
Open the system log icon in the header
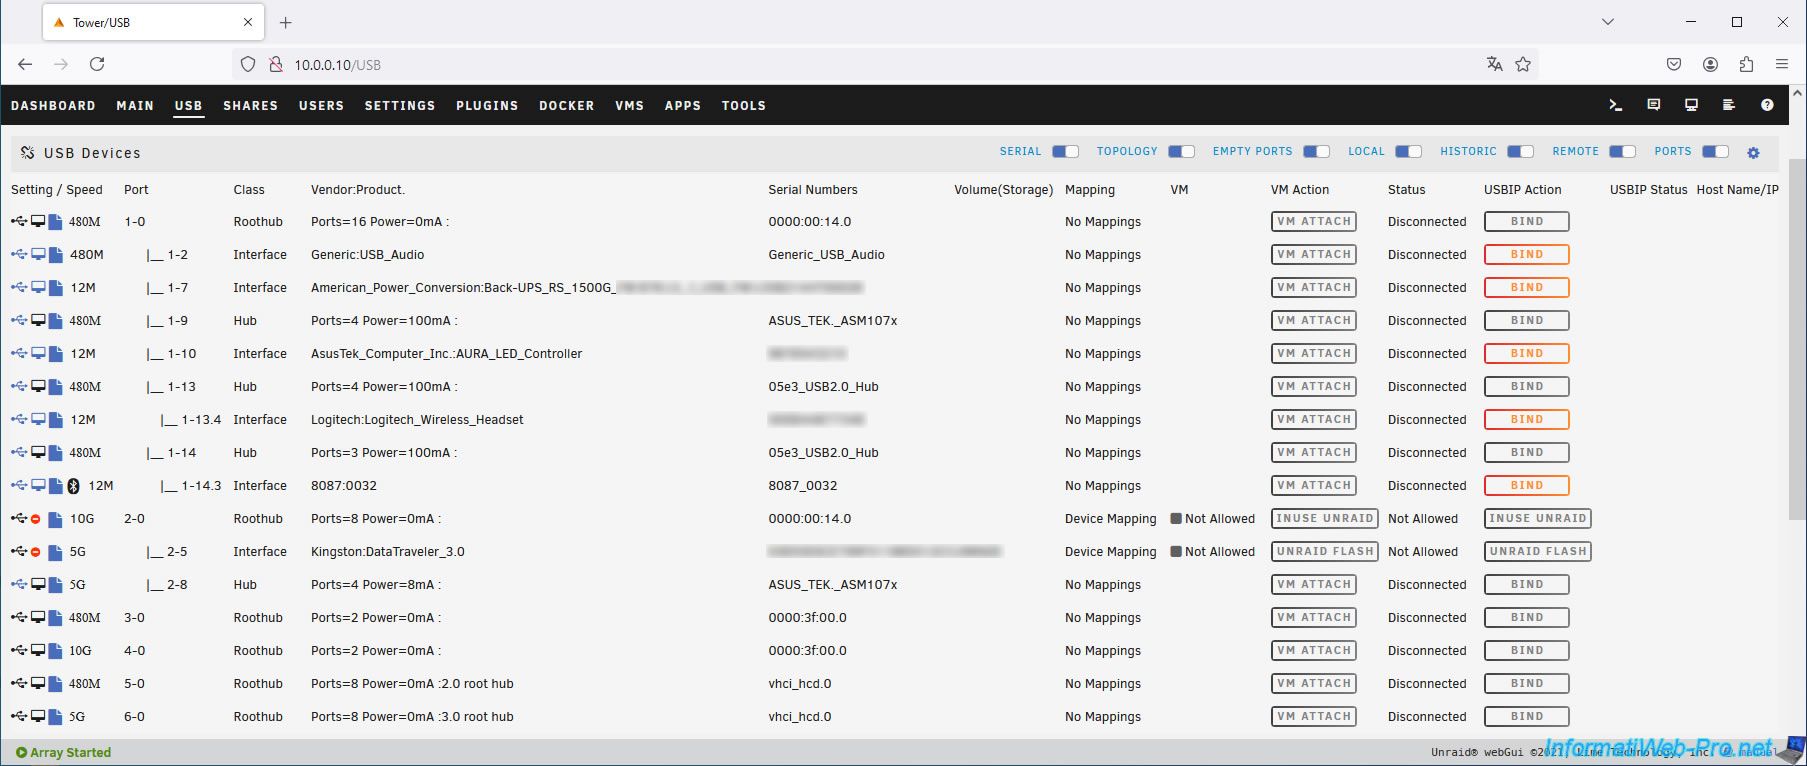[x=1728, y=105]
